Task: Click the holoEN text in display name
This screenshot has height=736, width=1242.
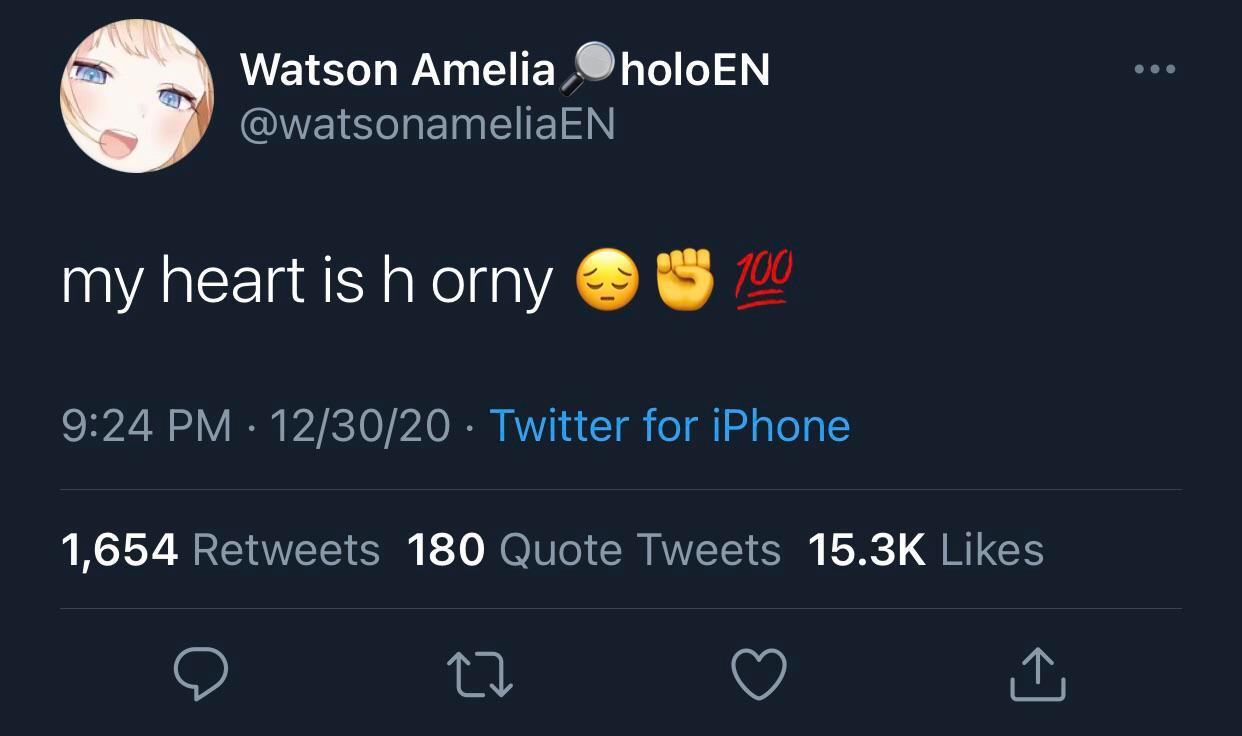Action: 695,70
